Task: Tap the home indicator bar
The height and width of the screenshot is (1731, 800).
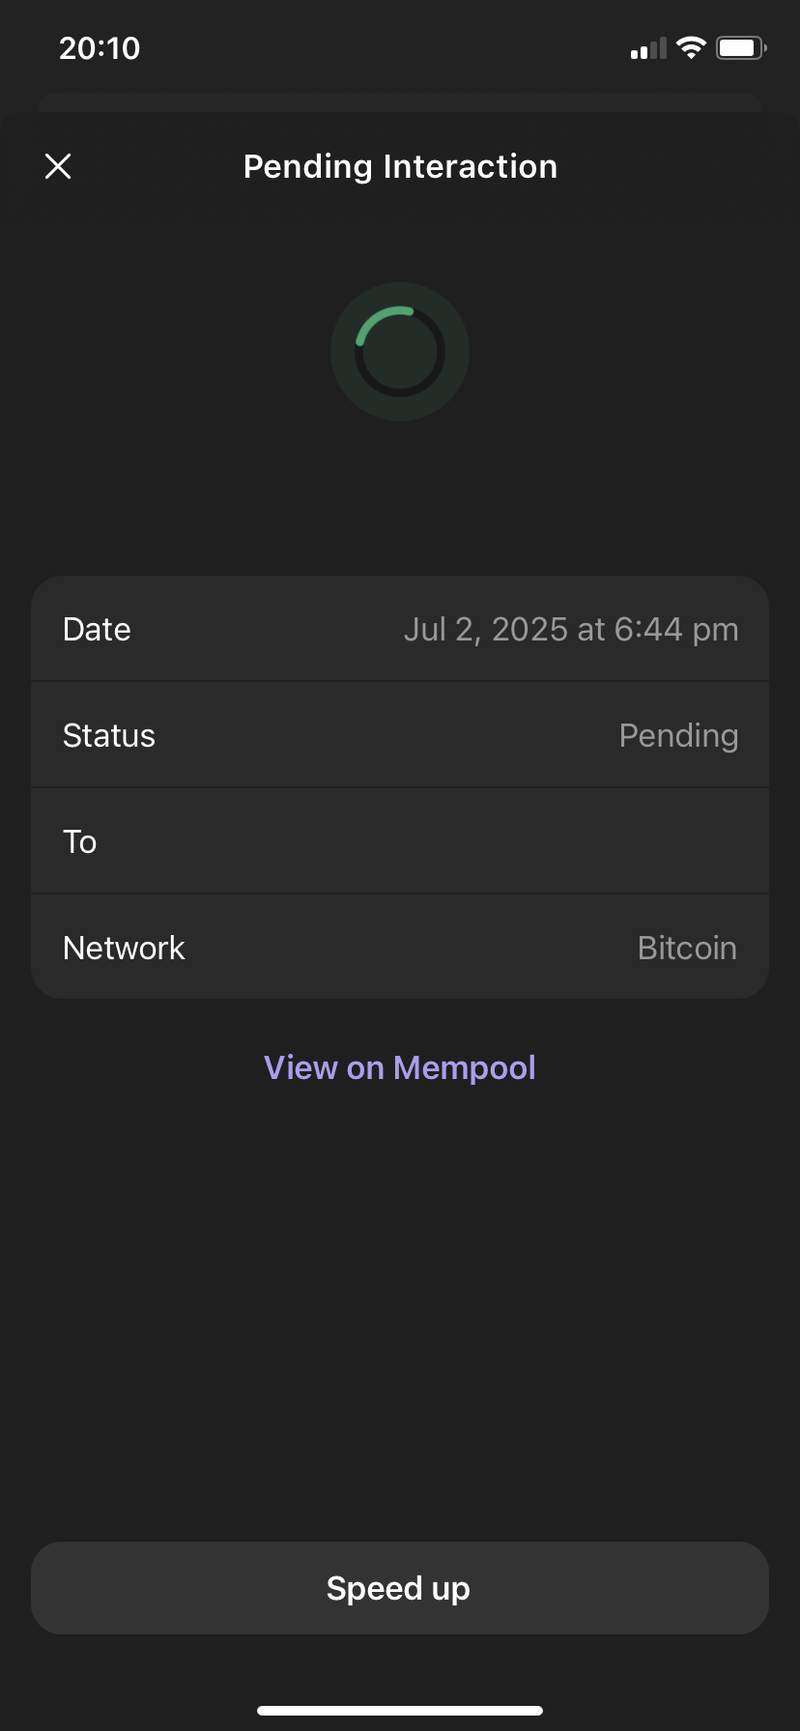Action: pyautogui.click(x=400, y=1710)
